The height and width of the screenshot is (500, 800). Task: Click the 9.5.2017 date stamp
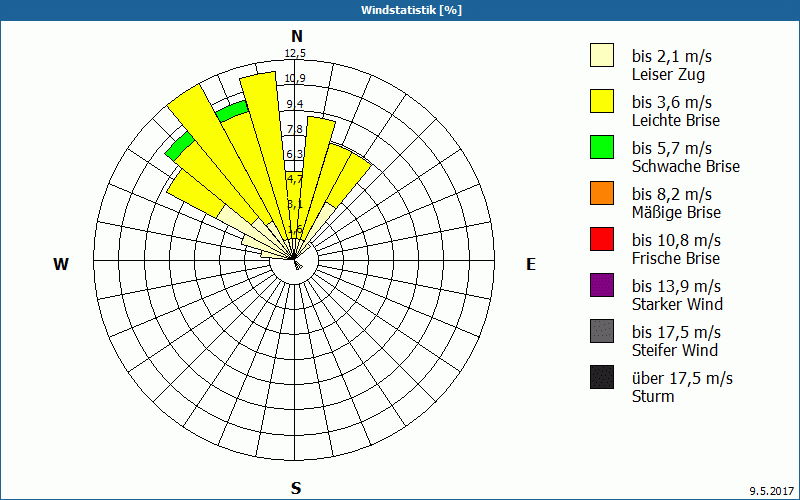pyautogui.click(x=772, y=491)
